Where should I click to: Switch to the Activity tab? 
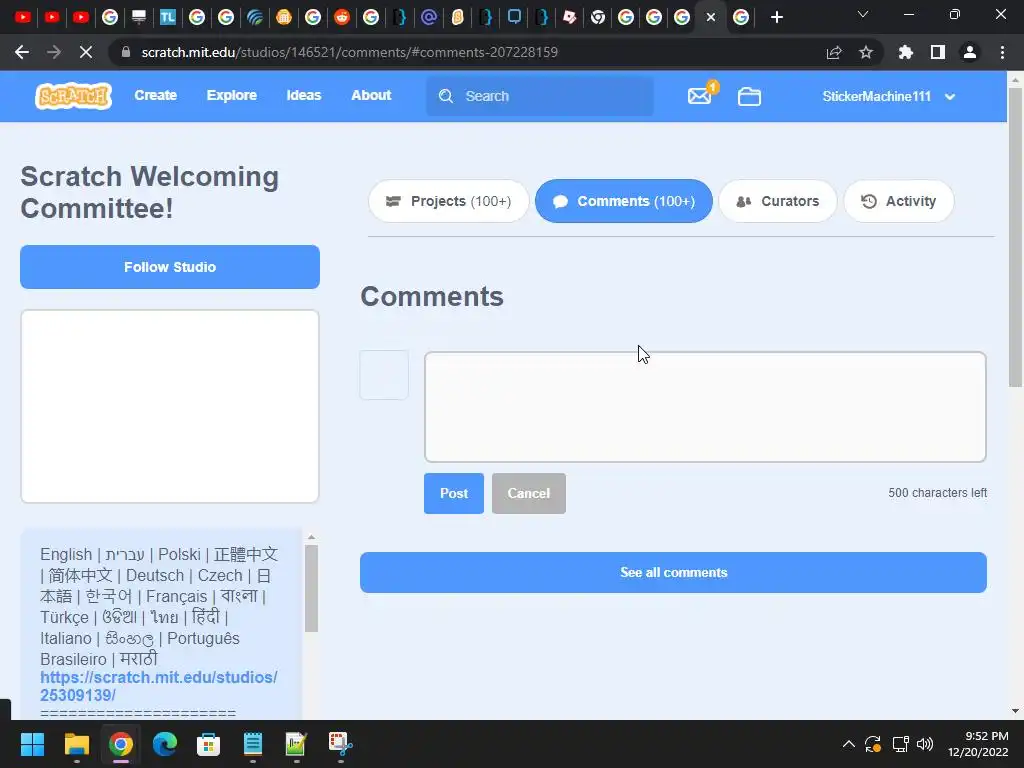click(x=899, y=201)
